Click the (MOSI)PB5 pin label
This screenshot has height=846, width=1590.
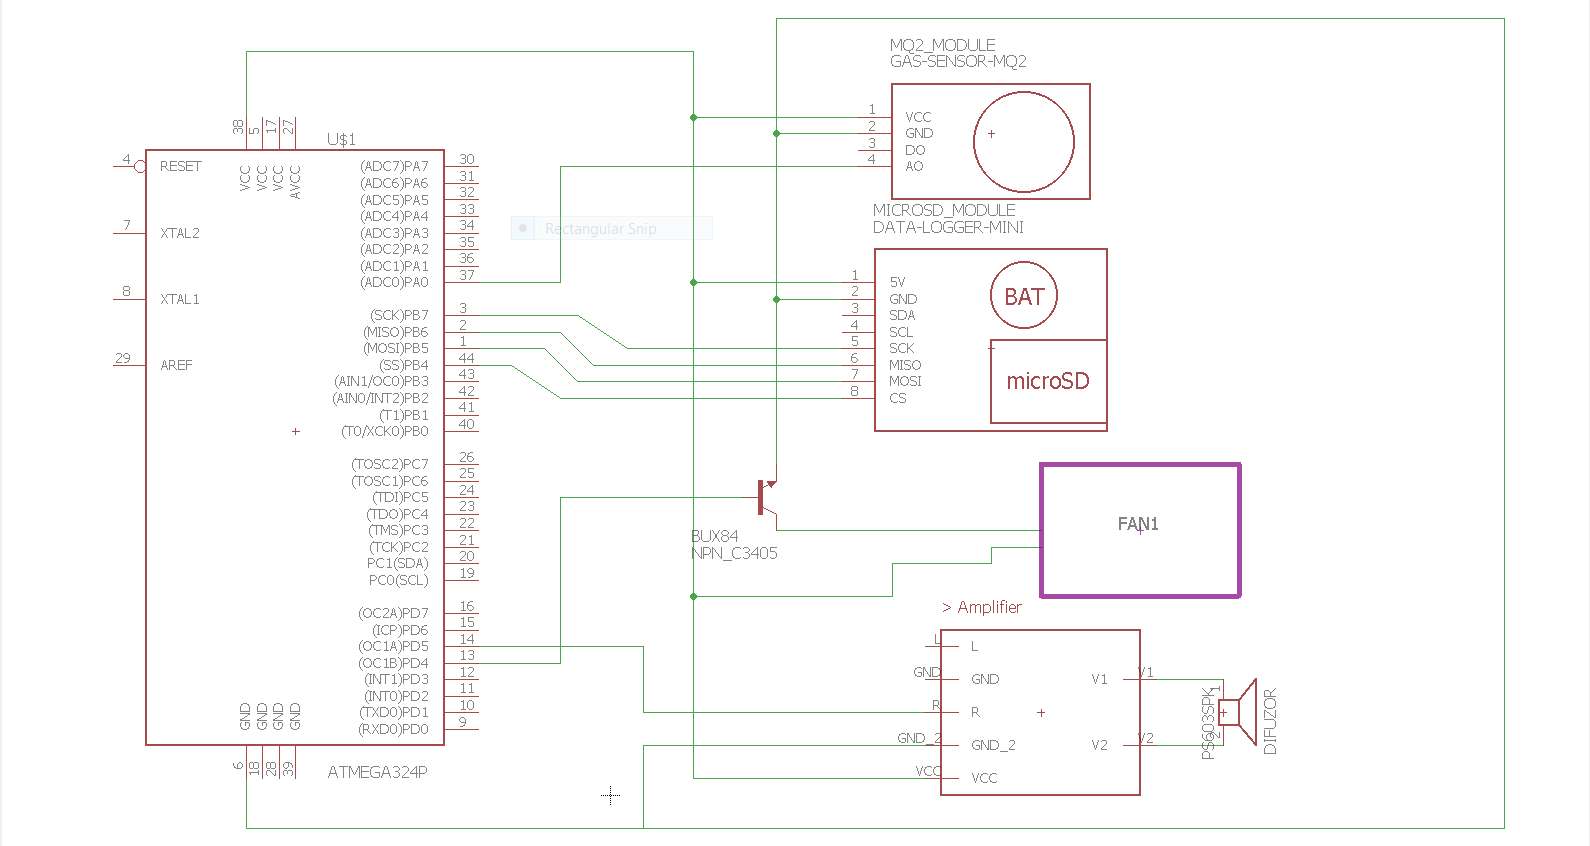click(x=396, y=348)
